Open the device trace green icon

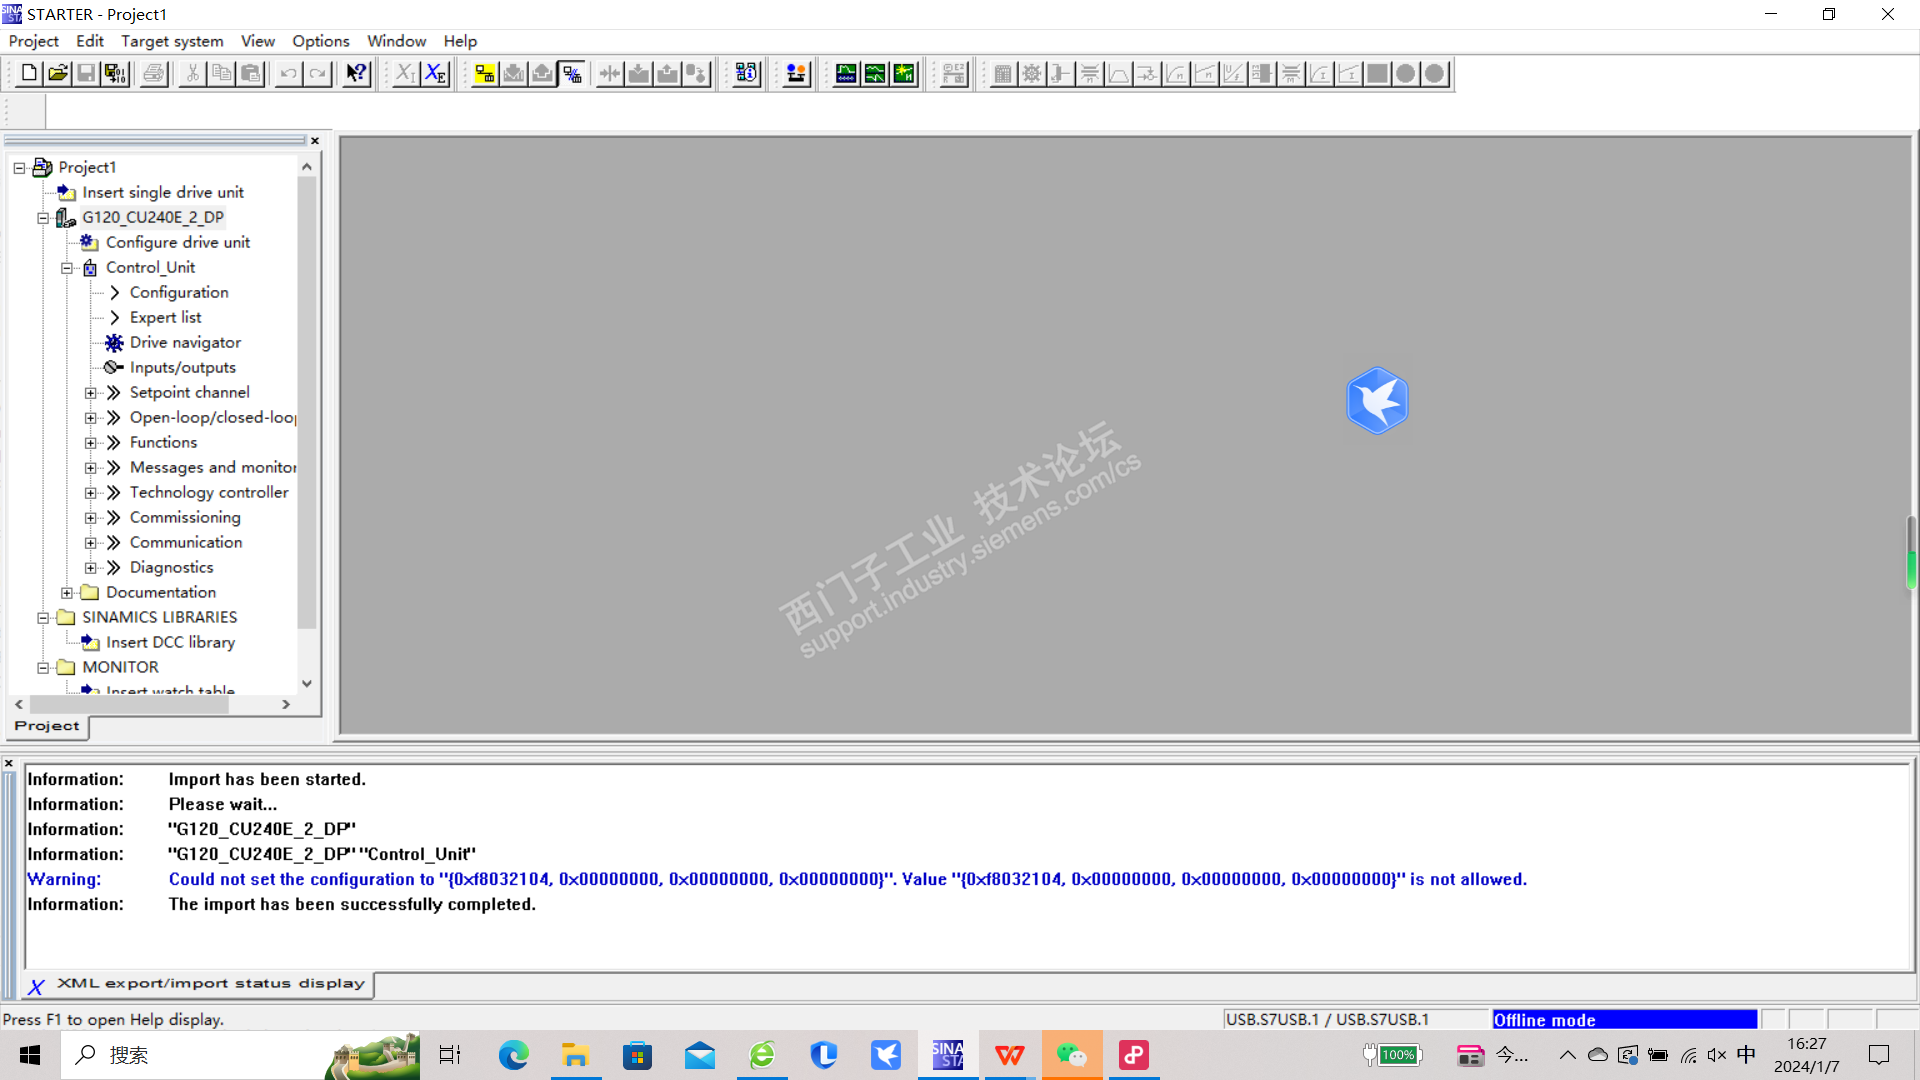point(846,73)
